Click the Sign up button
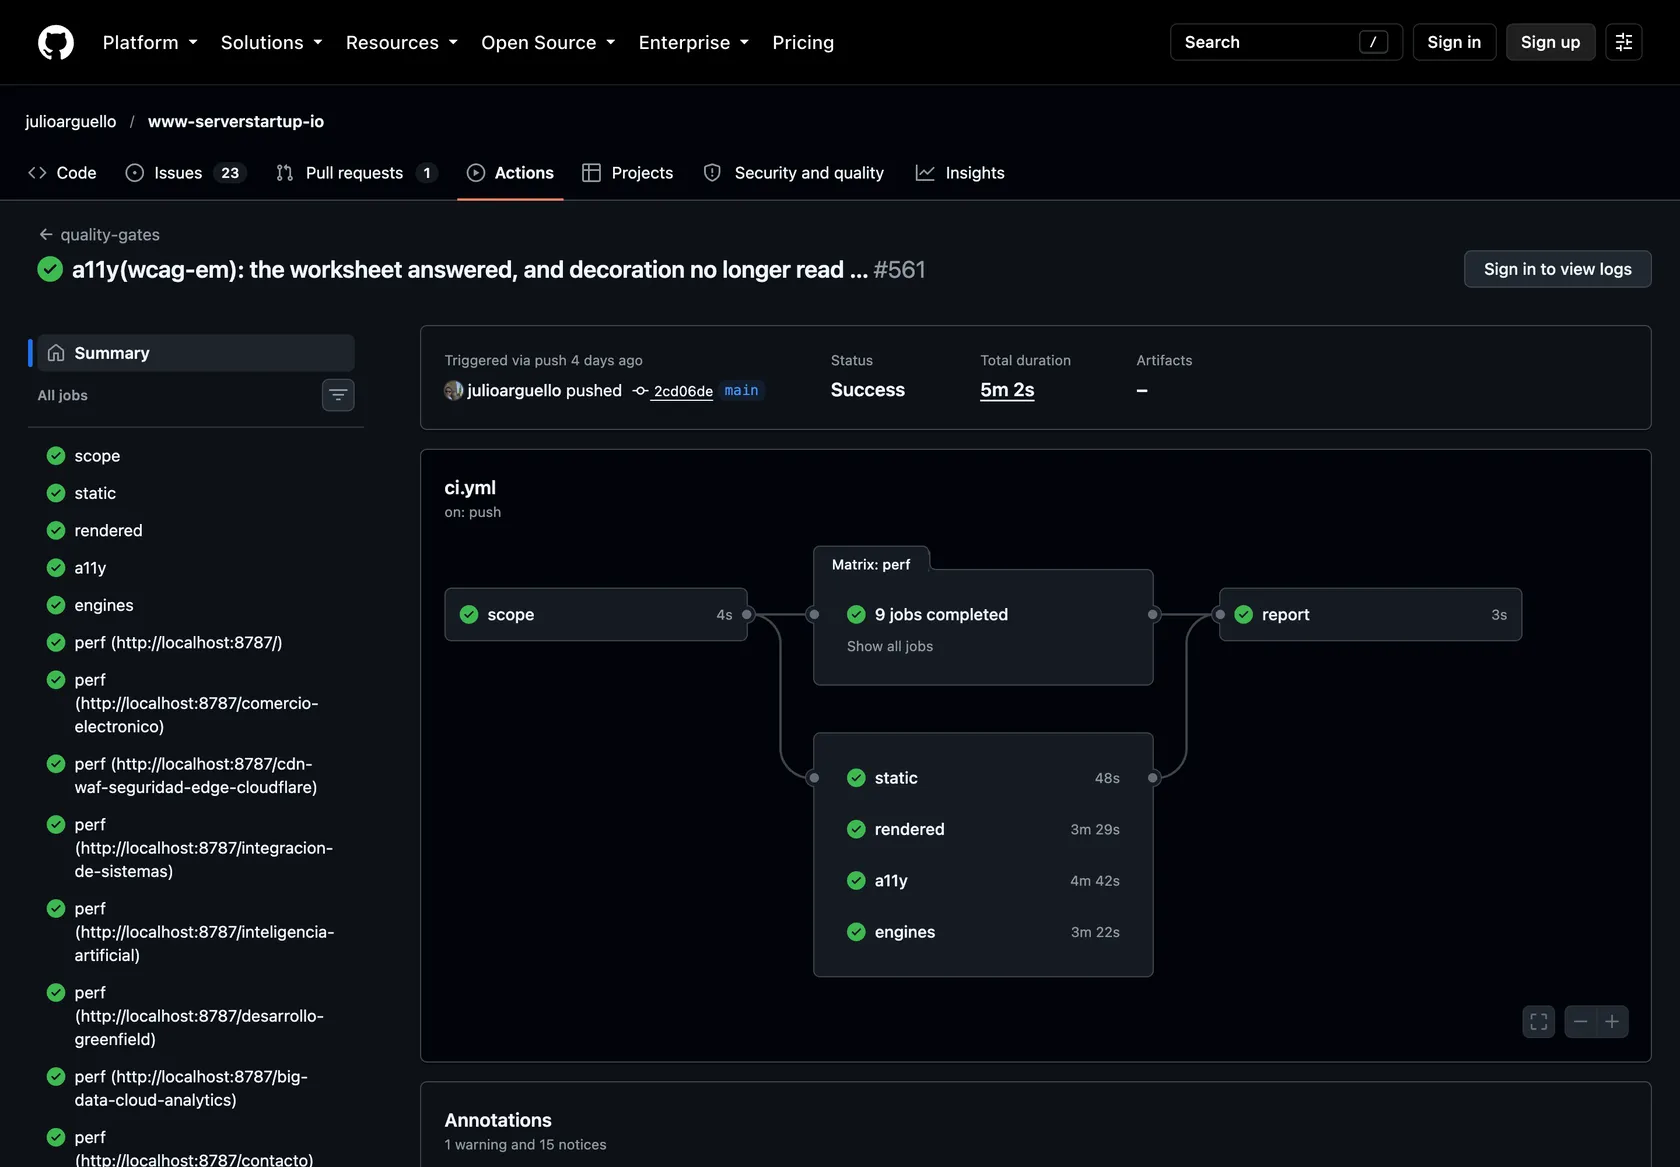This screenshot has height=1167, width=1680. point(1550,42)
